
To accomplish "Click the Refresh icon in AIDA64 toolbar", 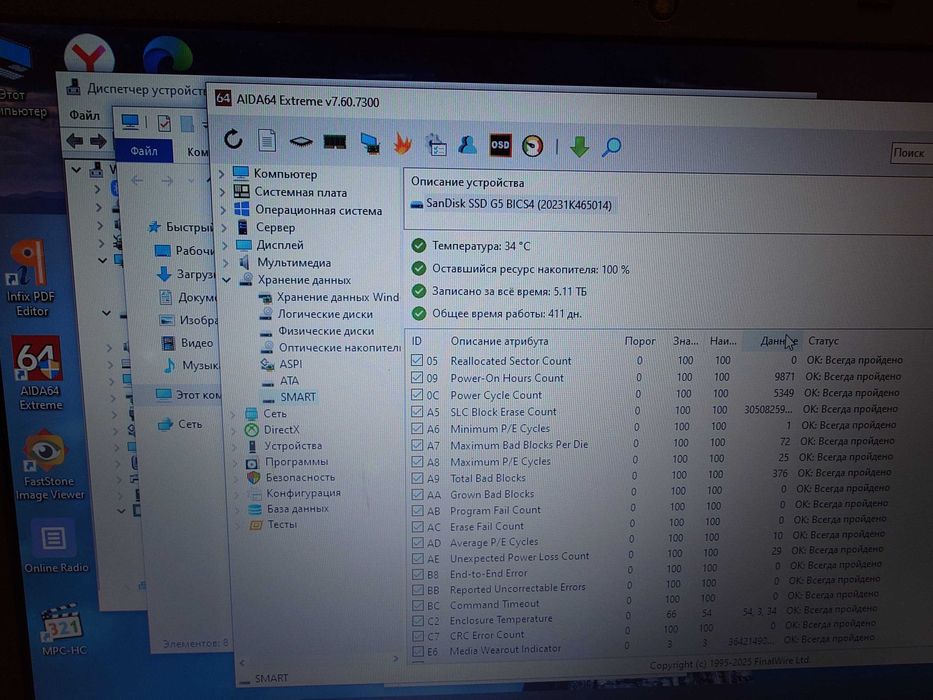I will coord(233,140).
